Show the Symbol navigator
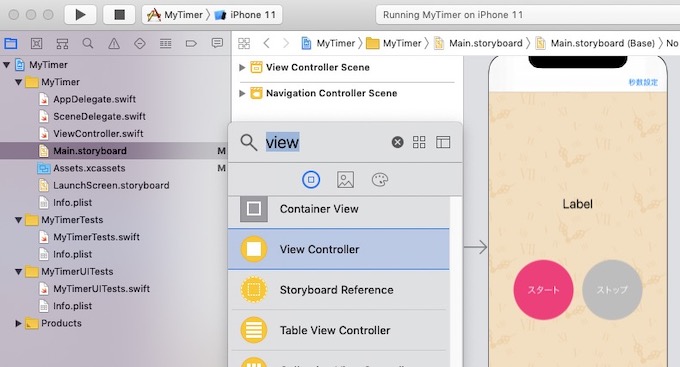 tap(62, 43)
